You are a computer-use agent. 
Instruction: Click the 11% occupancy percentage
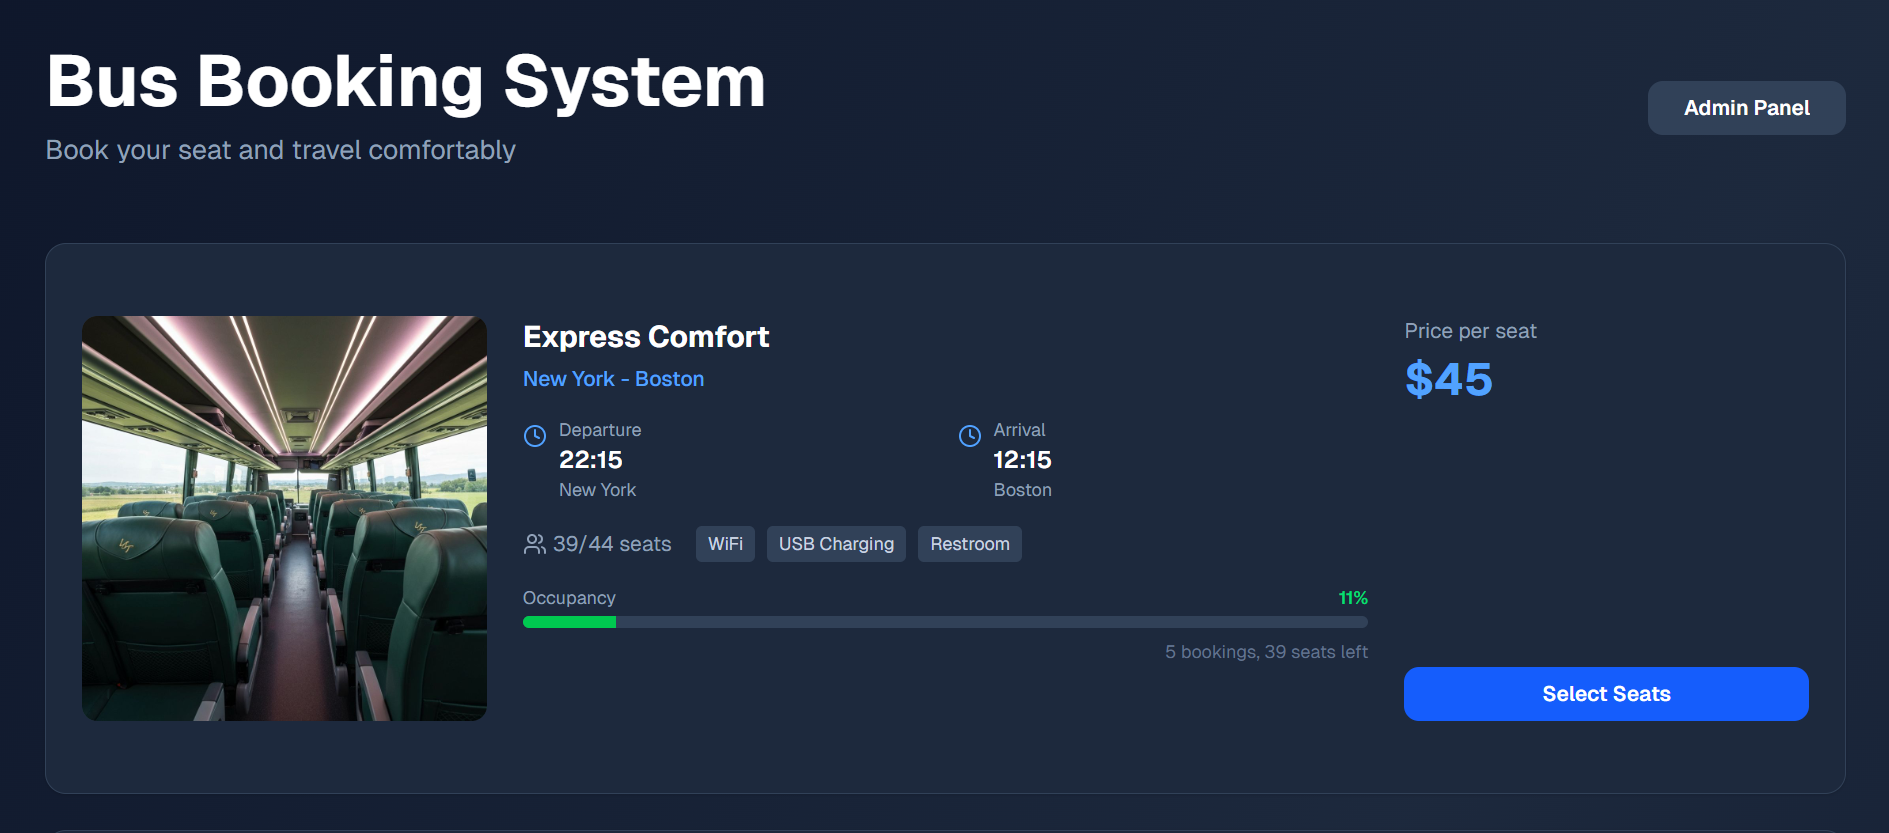[x=1352, y=598]
